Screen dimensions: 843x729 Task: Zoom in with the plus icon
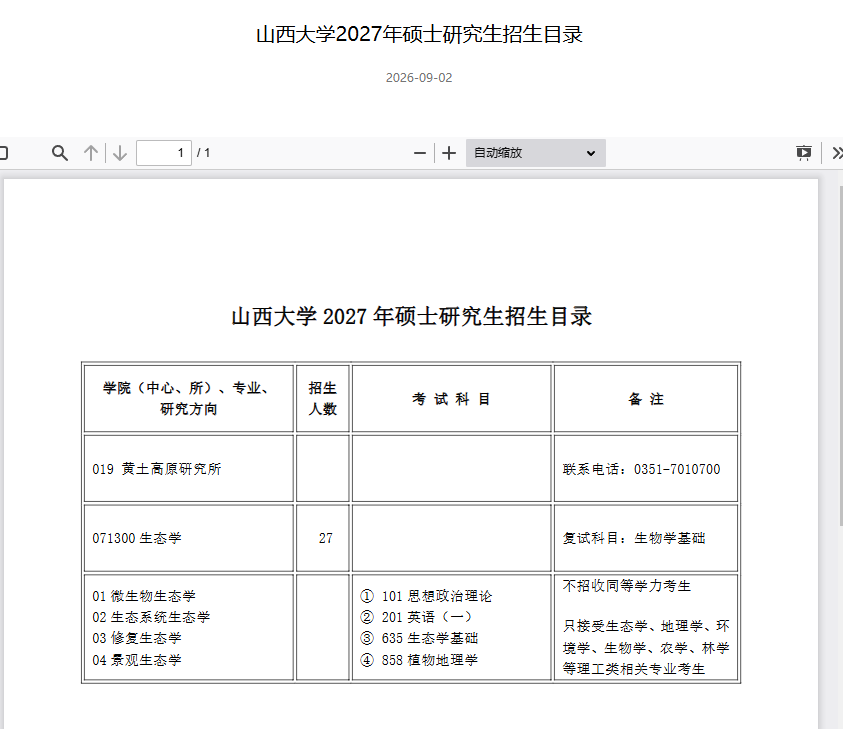pyautogui.click(x=449, y=153)
